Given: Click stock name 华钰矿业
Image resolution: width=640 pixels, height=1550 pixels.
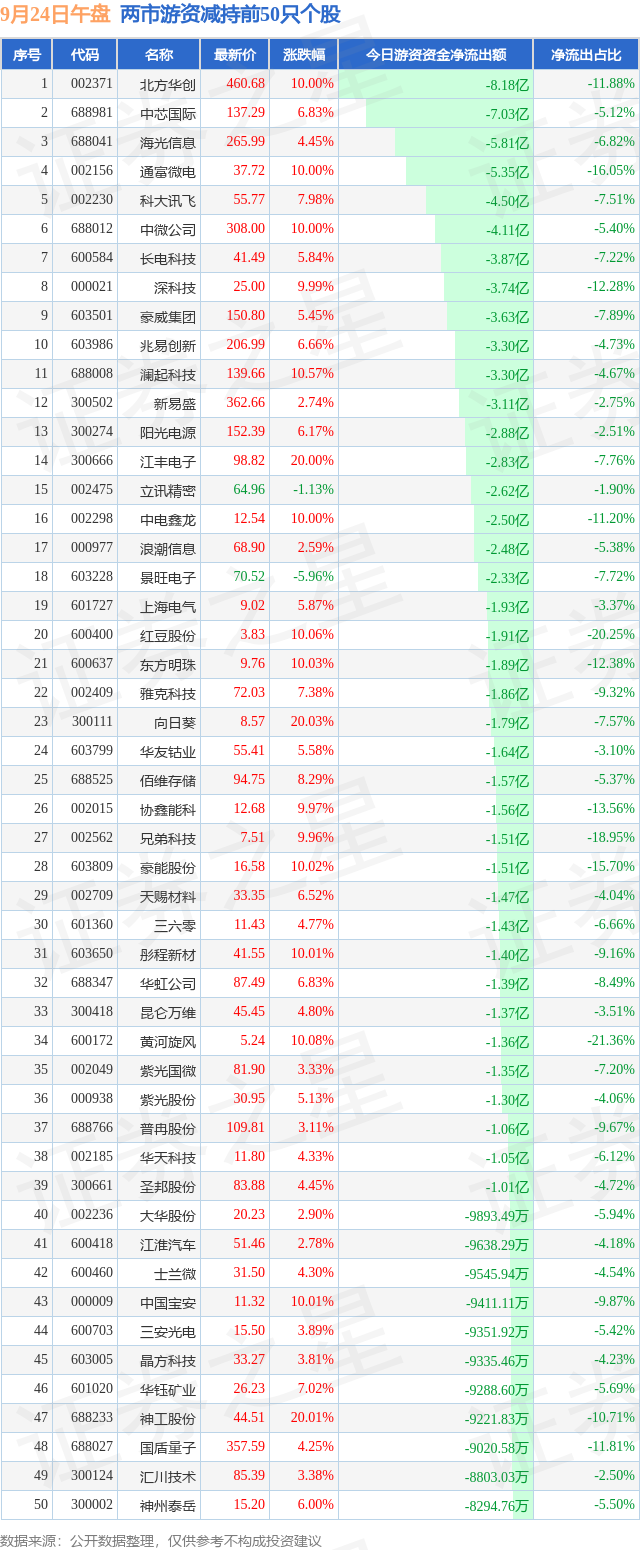Looking at the screenshot, I should tap(169, 1389).
